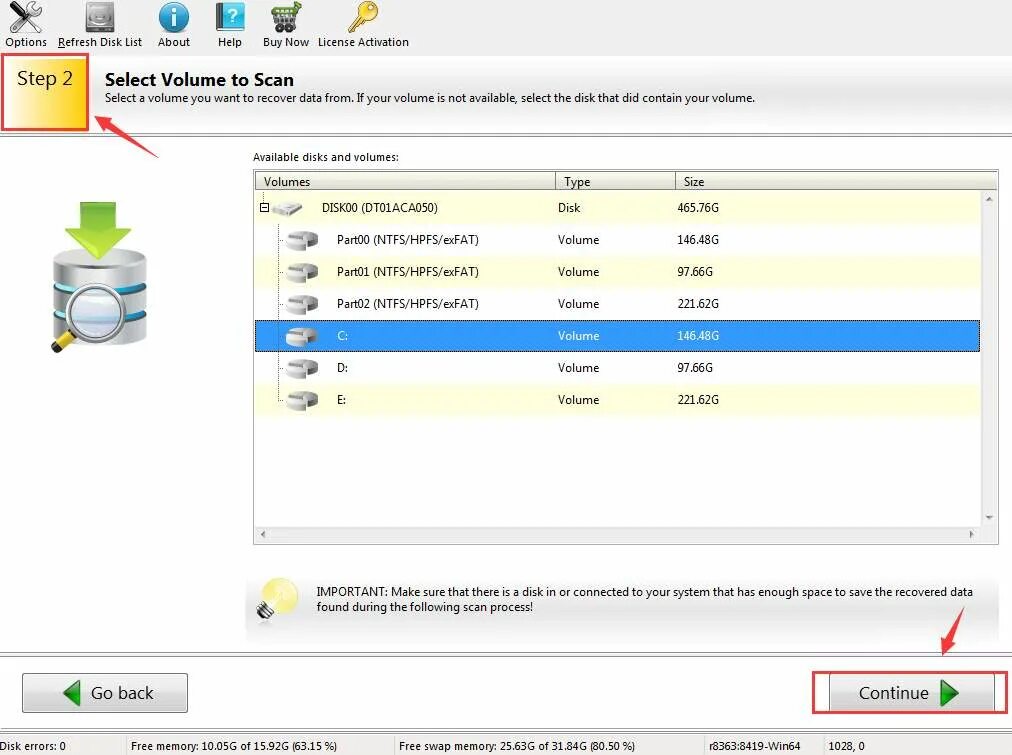1012x755 pixels.
Task: Click the D: volume icon
Action: pos(302,368)
